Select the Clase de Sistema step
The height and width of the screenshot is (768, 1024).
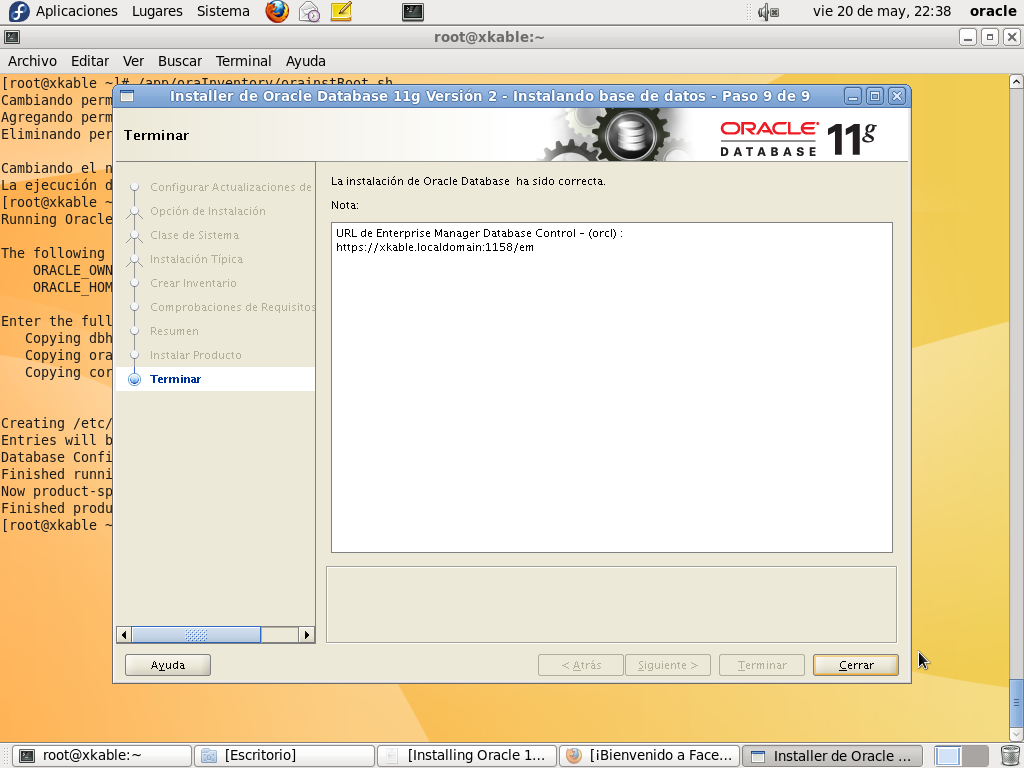(194, 235)
